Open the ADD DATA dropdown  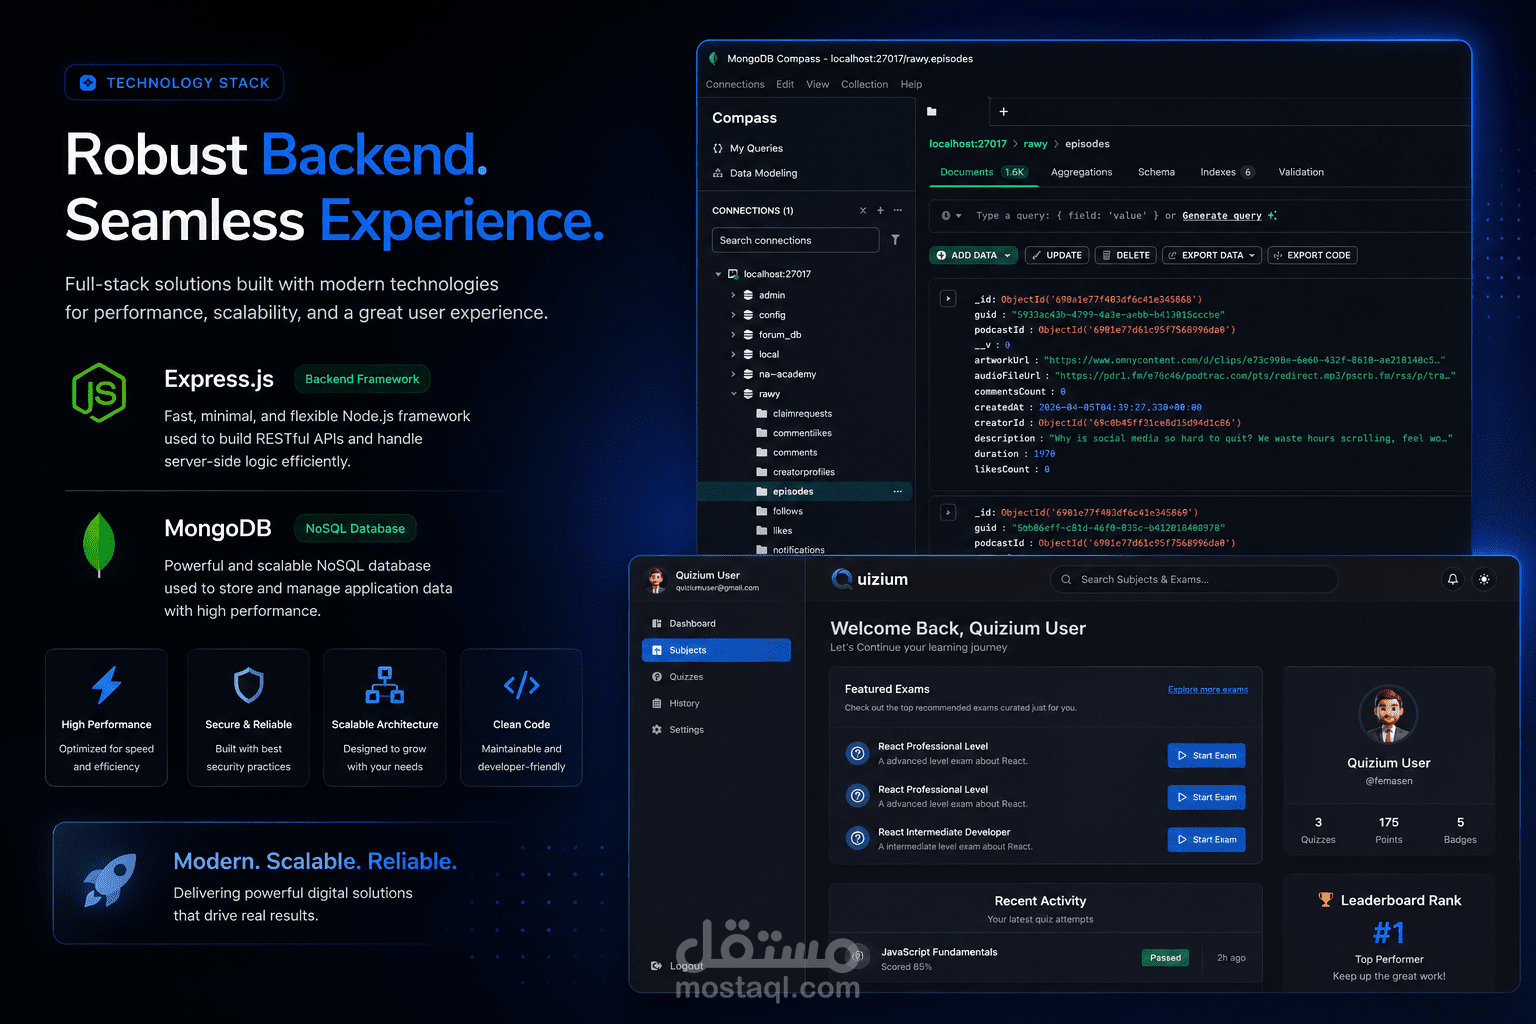974,255
